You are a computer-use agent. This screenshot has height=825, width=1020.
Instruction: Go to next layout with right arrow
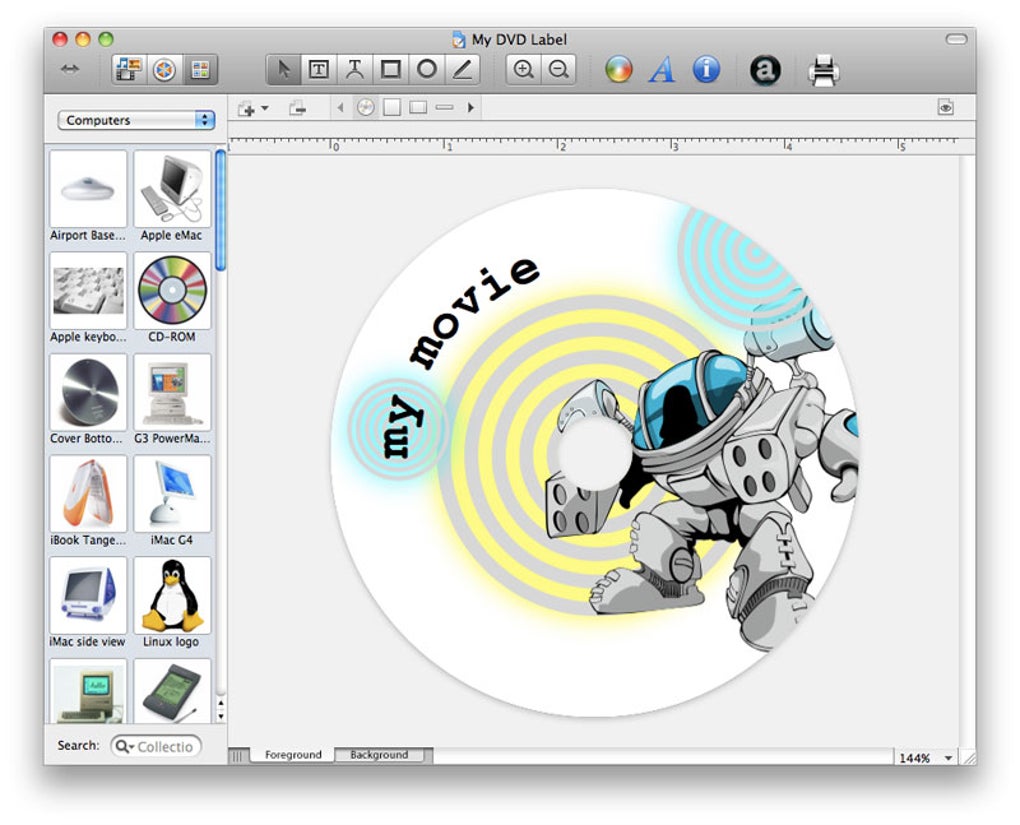point(470,107)
